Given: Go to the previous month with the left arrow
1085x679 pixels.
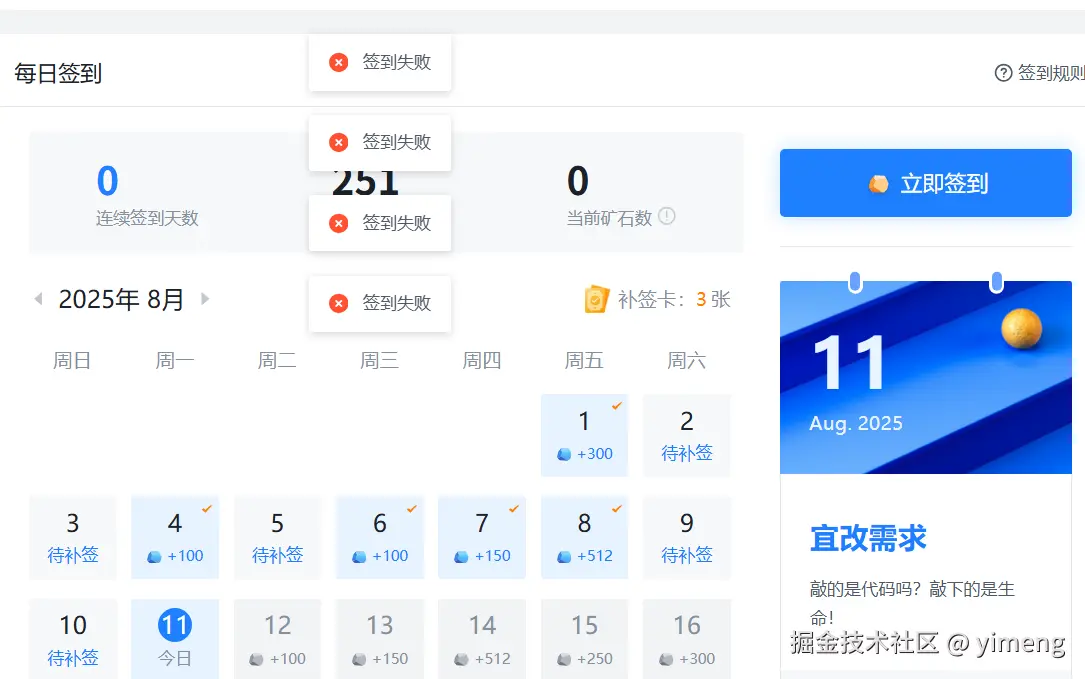Looking at the screenshot, I should (x=38, y=298).
